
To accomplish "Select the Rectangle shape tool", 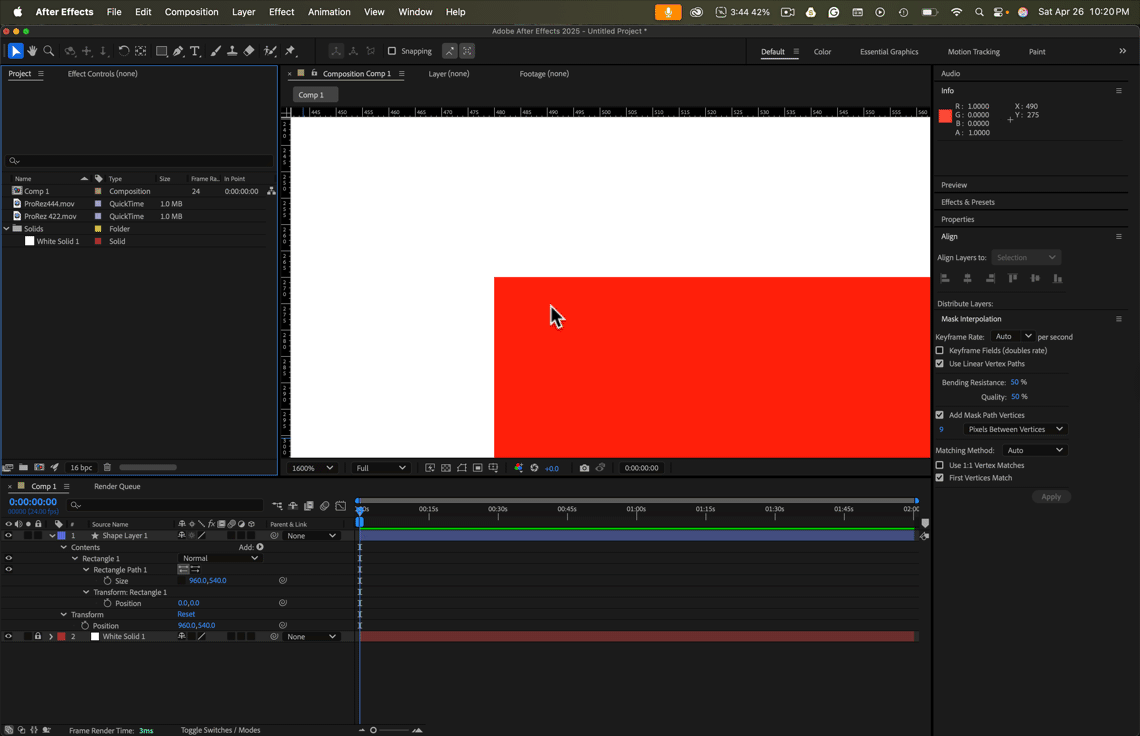I will [161, 51].
